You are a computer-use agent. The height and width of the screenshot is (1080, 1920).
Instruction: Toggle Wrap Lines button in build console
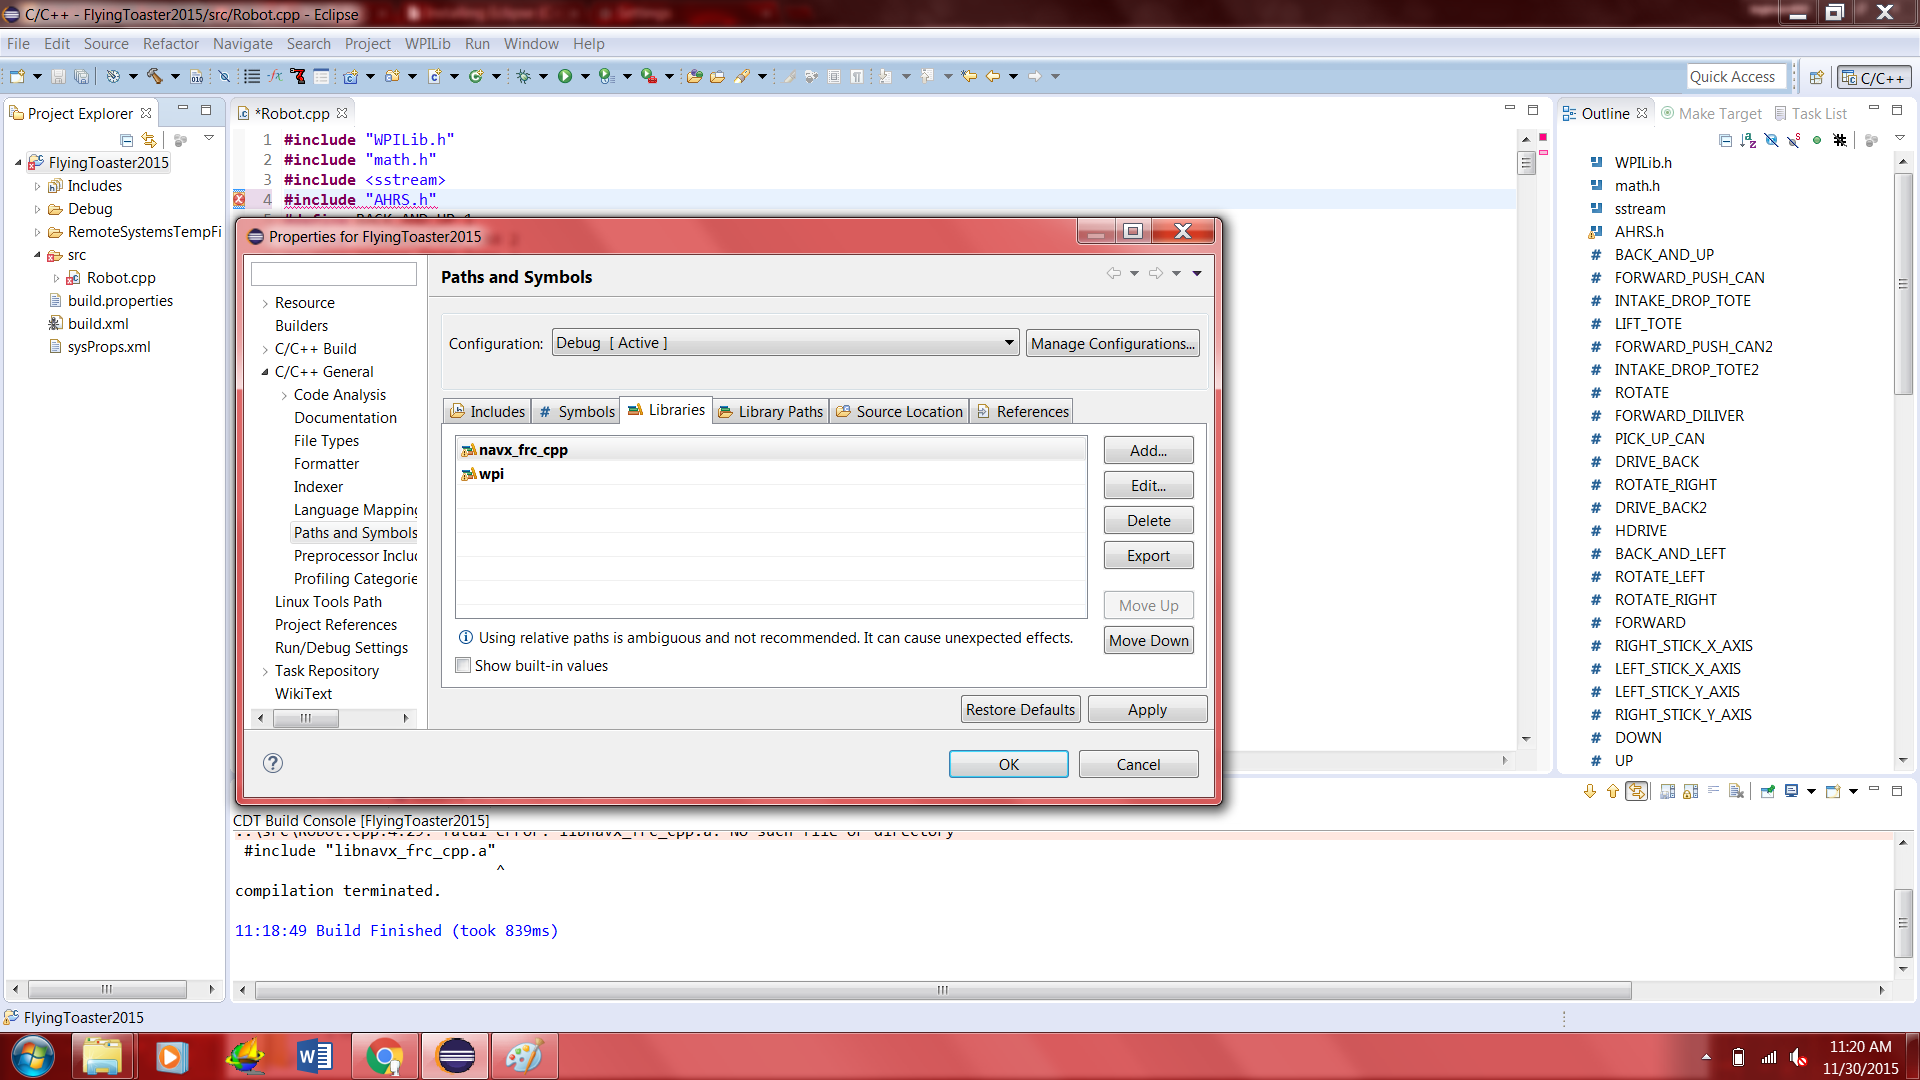[1713, 791]
